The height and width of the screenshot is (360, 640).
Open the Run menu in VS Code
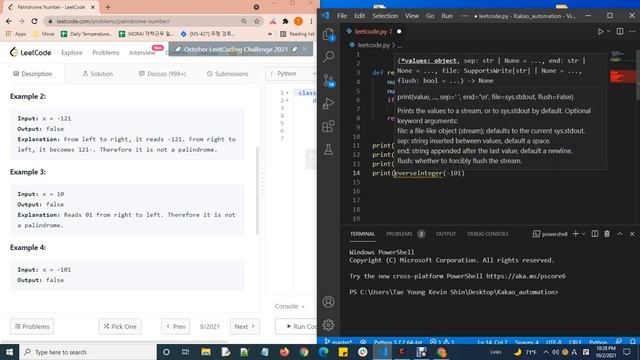[447, 16]
